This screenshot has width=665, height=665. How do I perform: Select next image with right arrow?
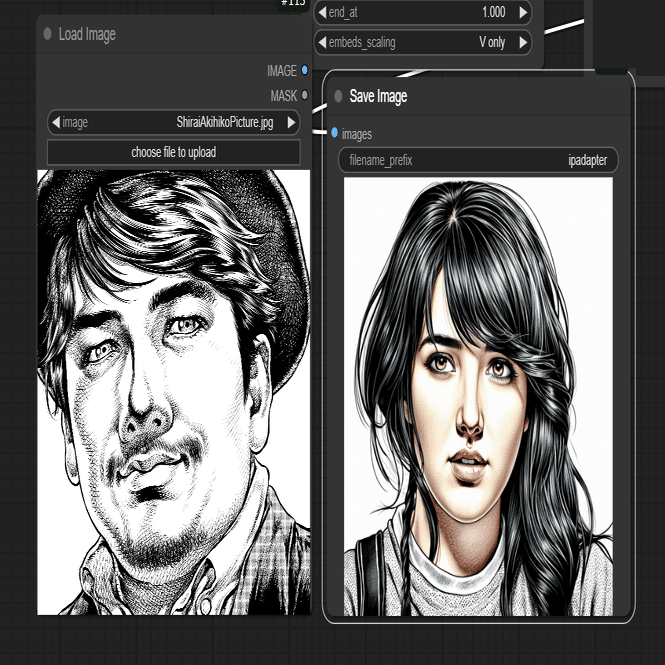291,123
